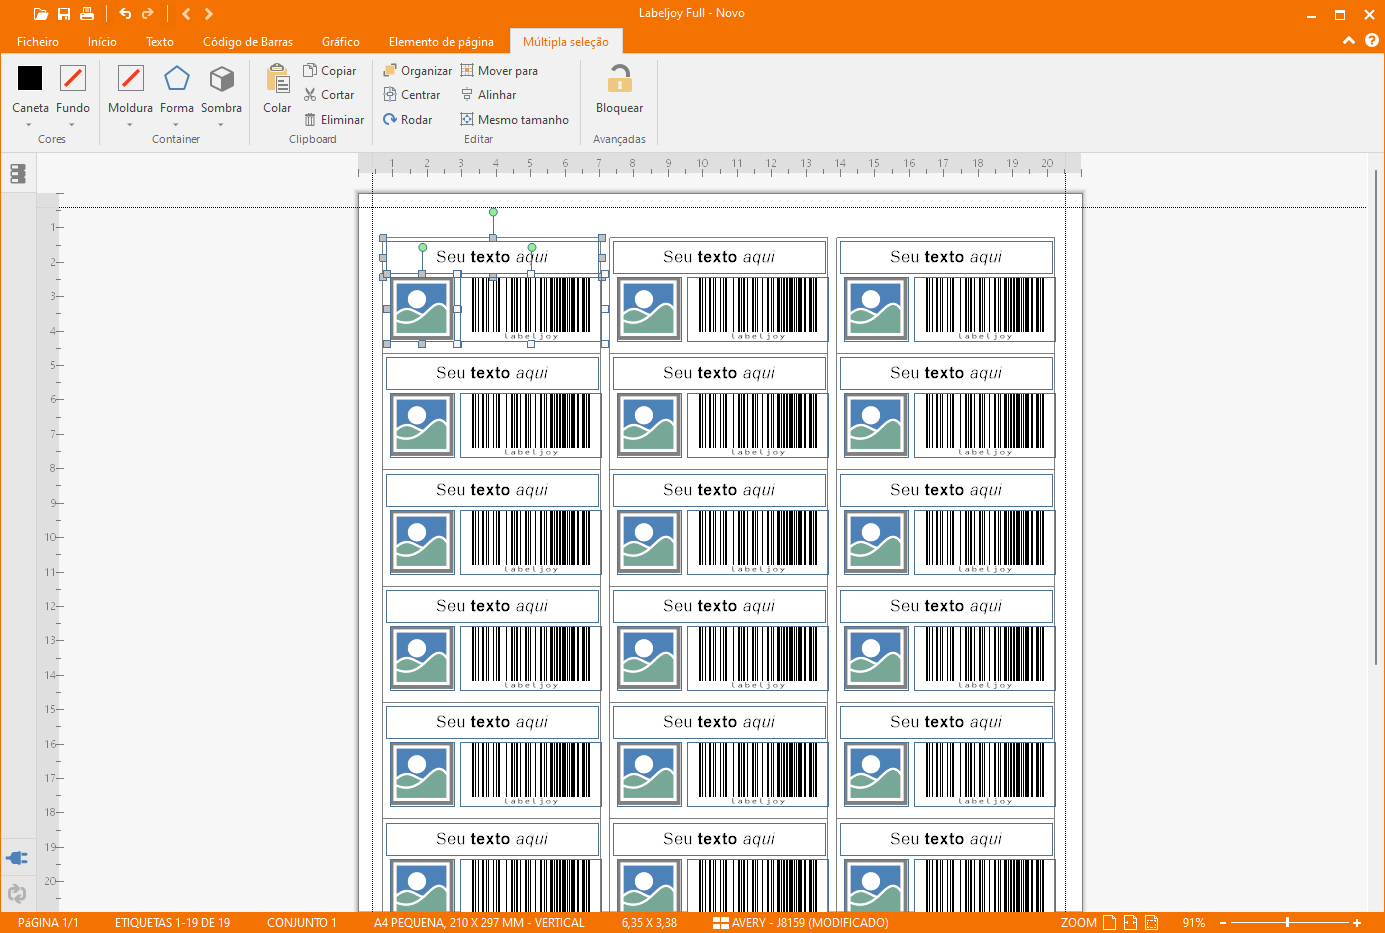Click PáGINA 1/1 in status bar

(x=48, y=923)
